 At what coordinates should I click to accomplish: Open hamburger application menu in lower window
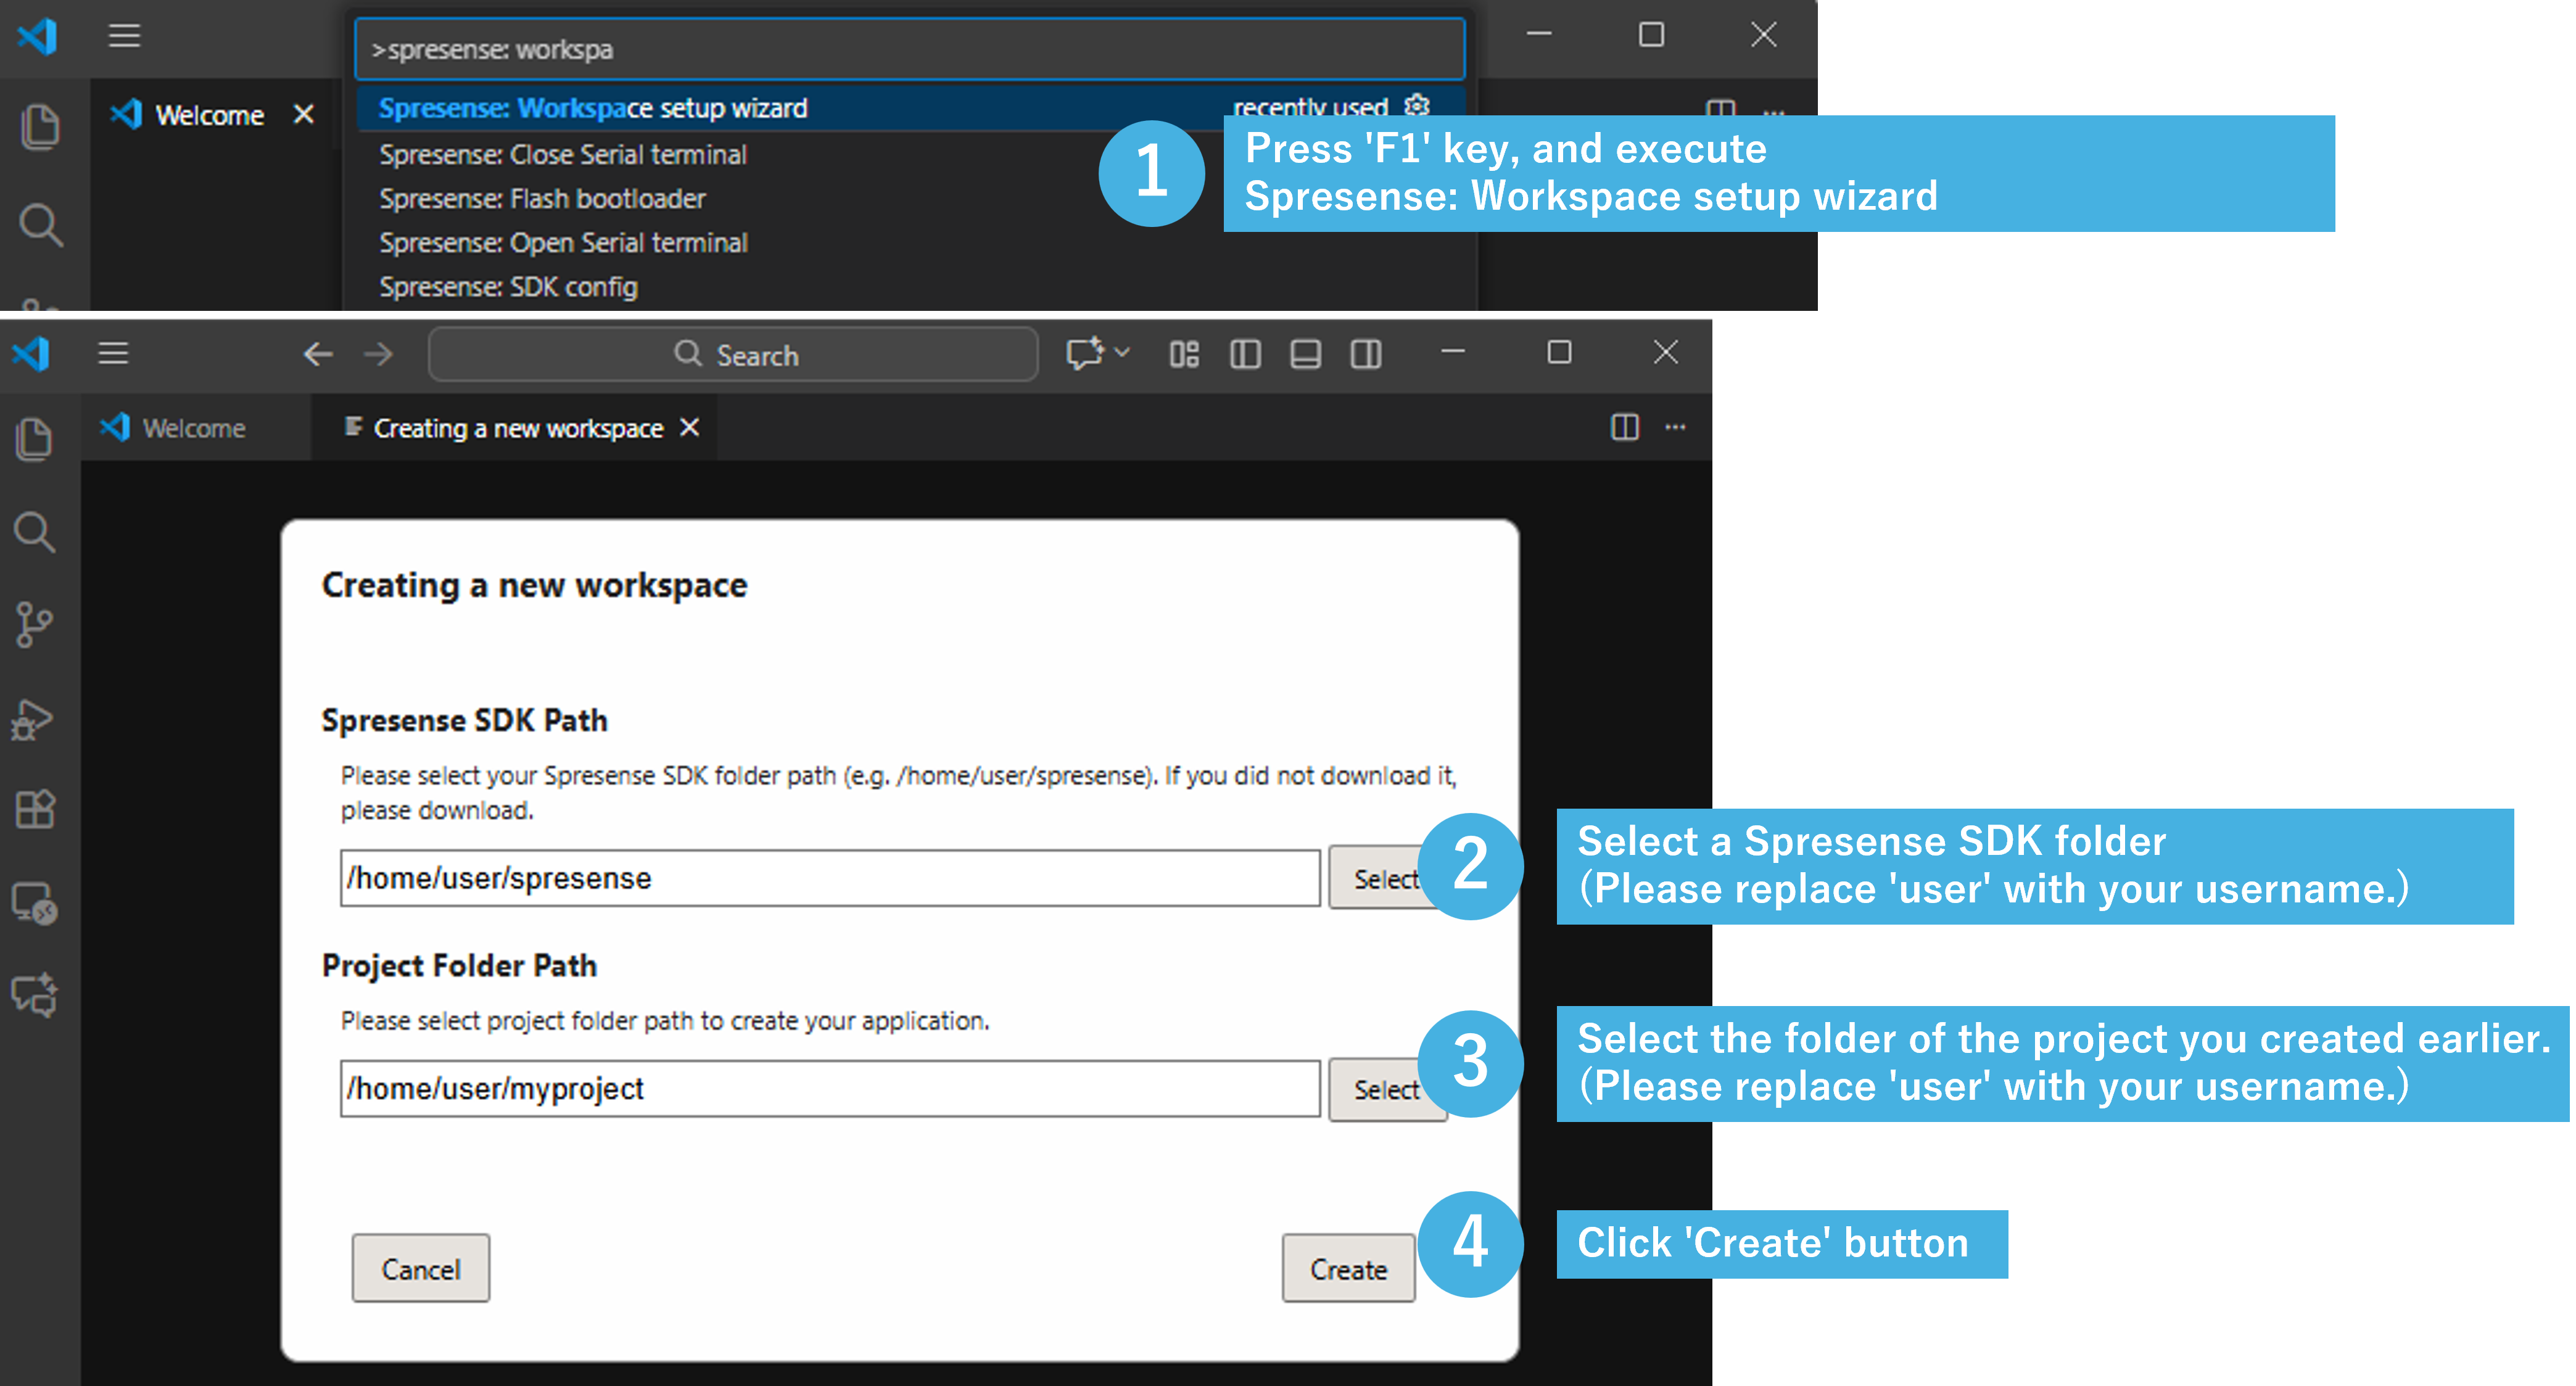(x=113, y=353)
